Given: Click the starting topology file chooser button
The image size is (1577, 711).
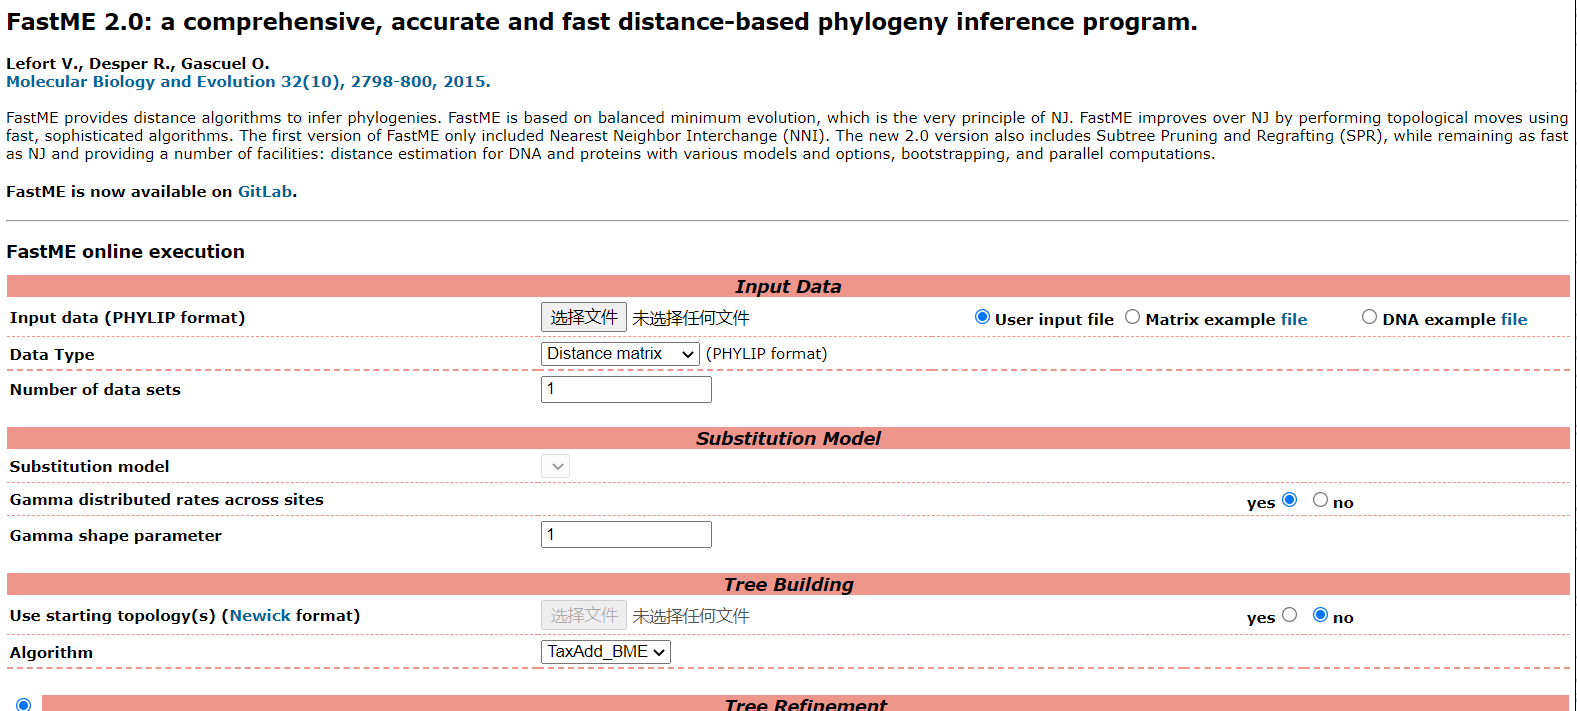Looking at the screenshot, I should click(x=584, y=615).
